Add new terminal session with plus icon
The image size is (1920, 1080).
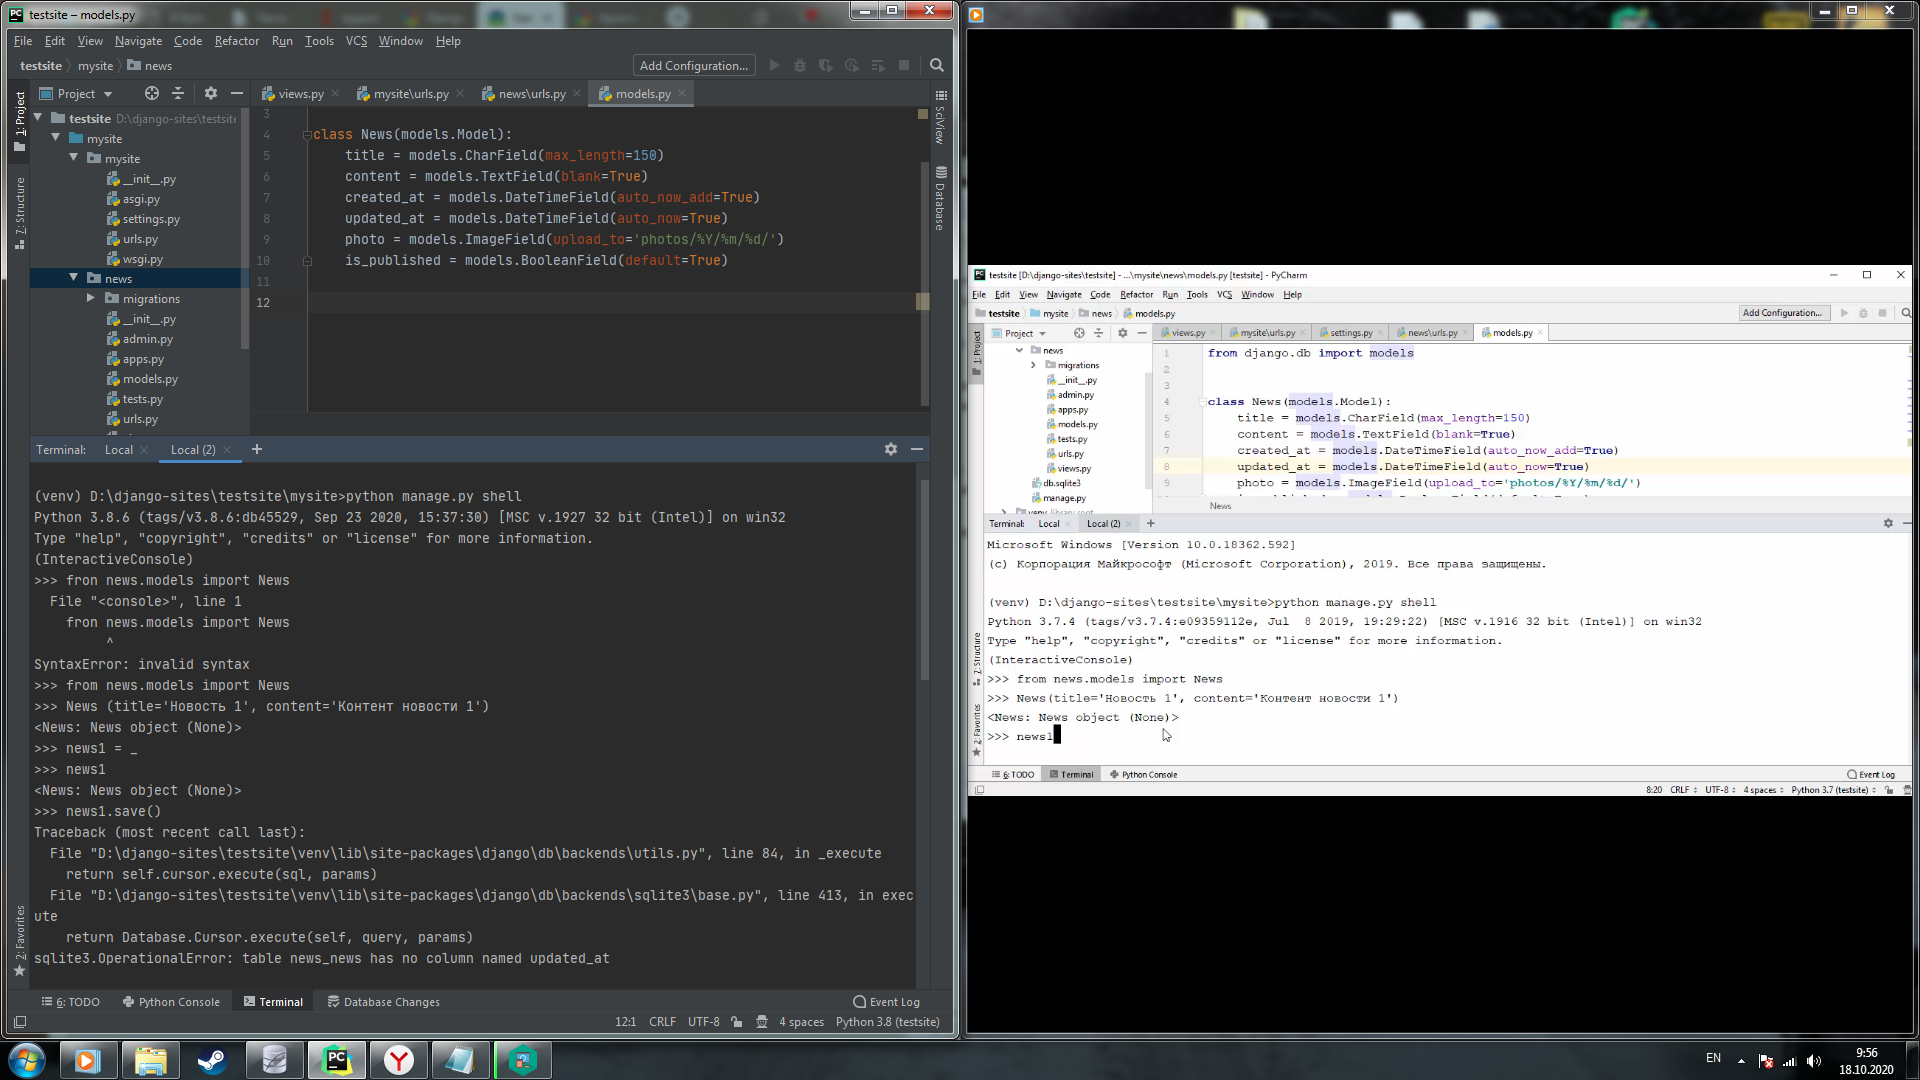[x=257, y=449]
